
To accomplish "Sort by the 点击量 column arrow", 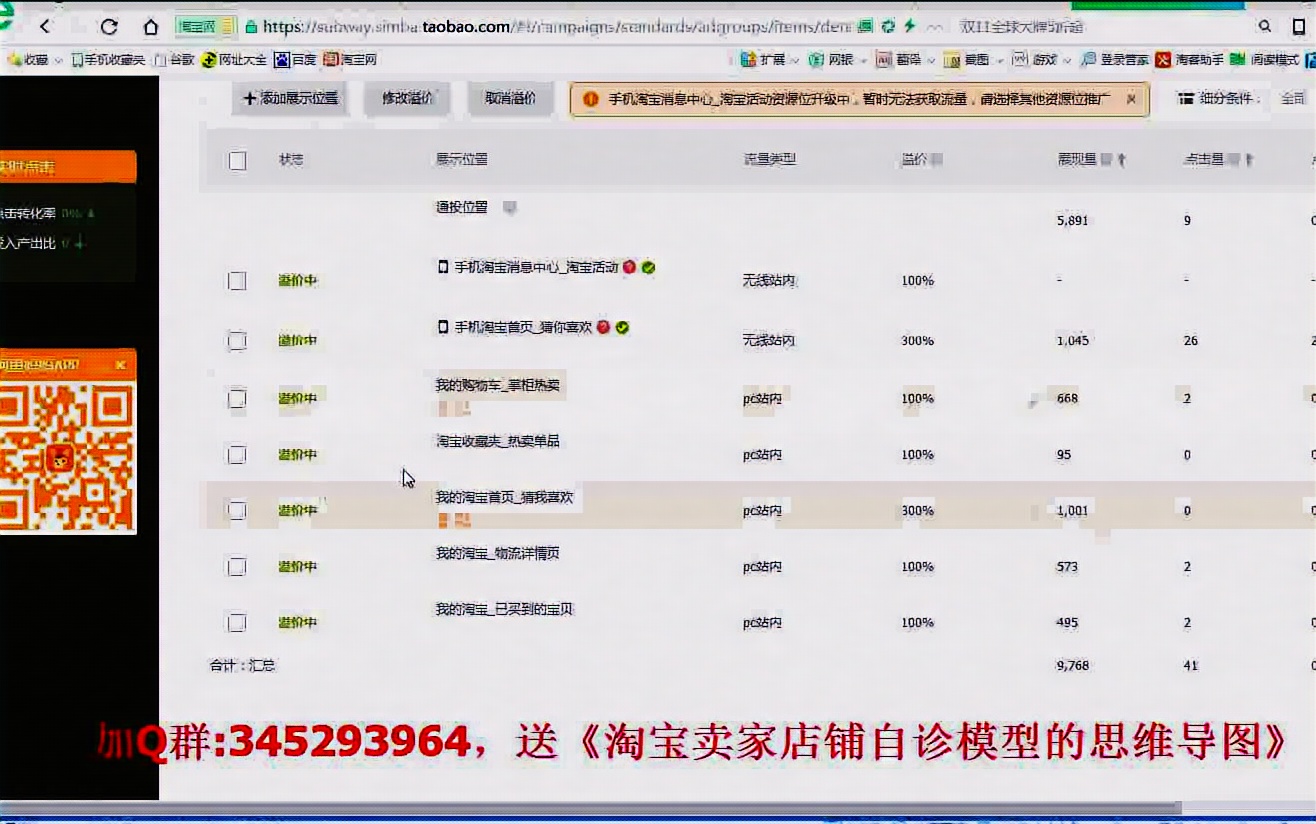I will (x=1250, y=160).
